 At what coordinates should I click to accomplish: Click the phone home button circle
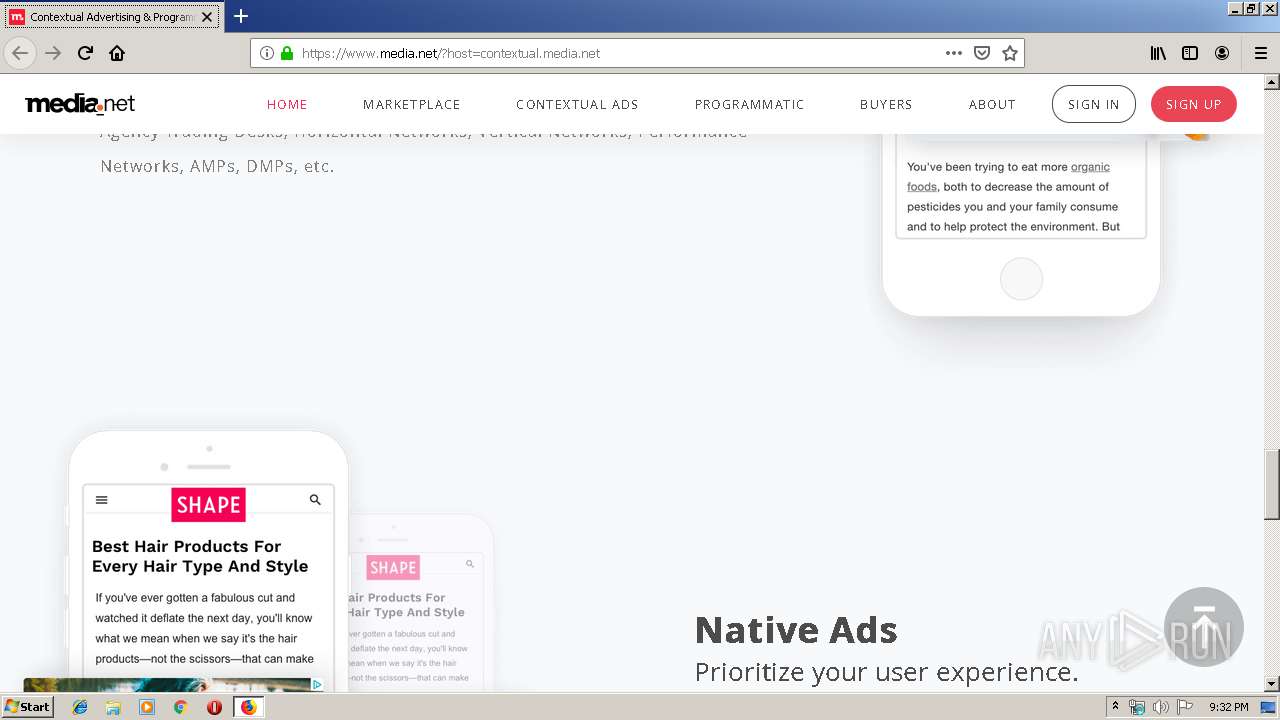click(x=1022, y=279)
